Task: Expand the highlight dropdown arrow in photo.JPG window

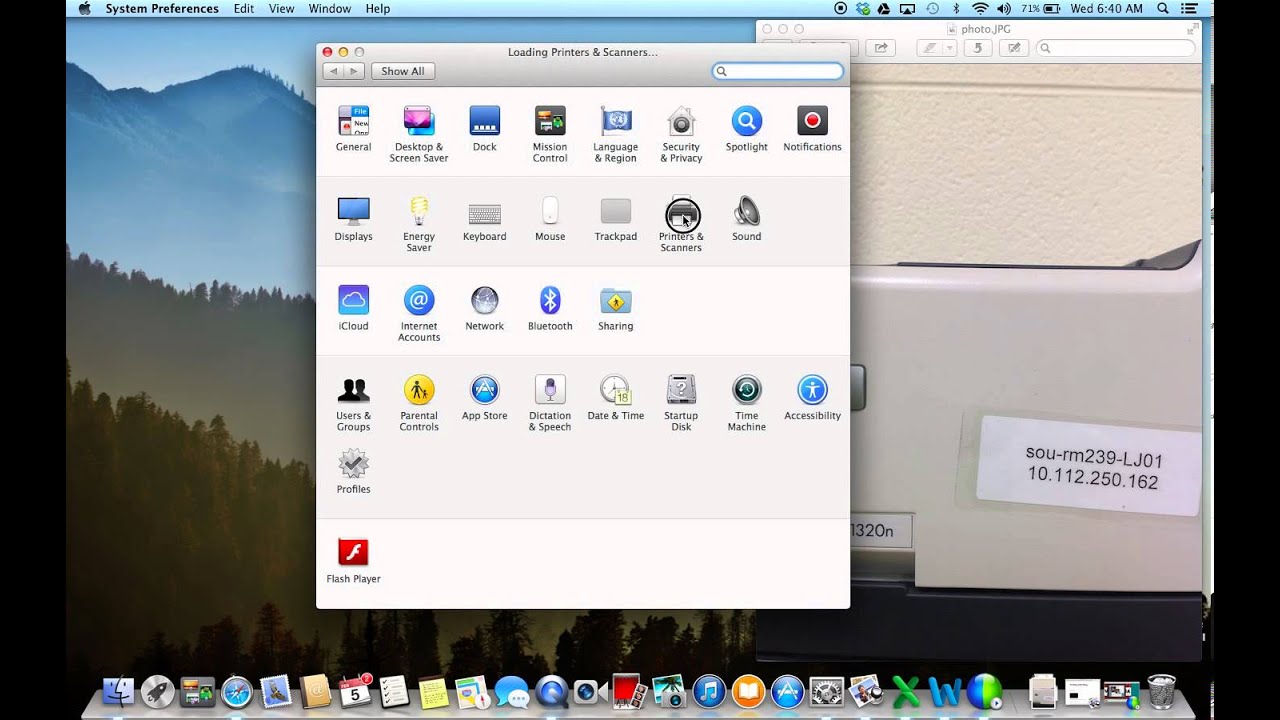Action: [950, 48]
